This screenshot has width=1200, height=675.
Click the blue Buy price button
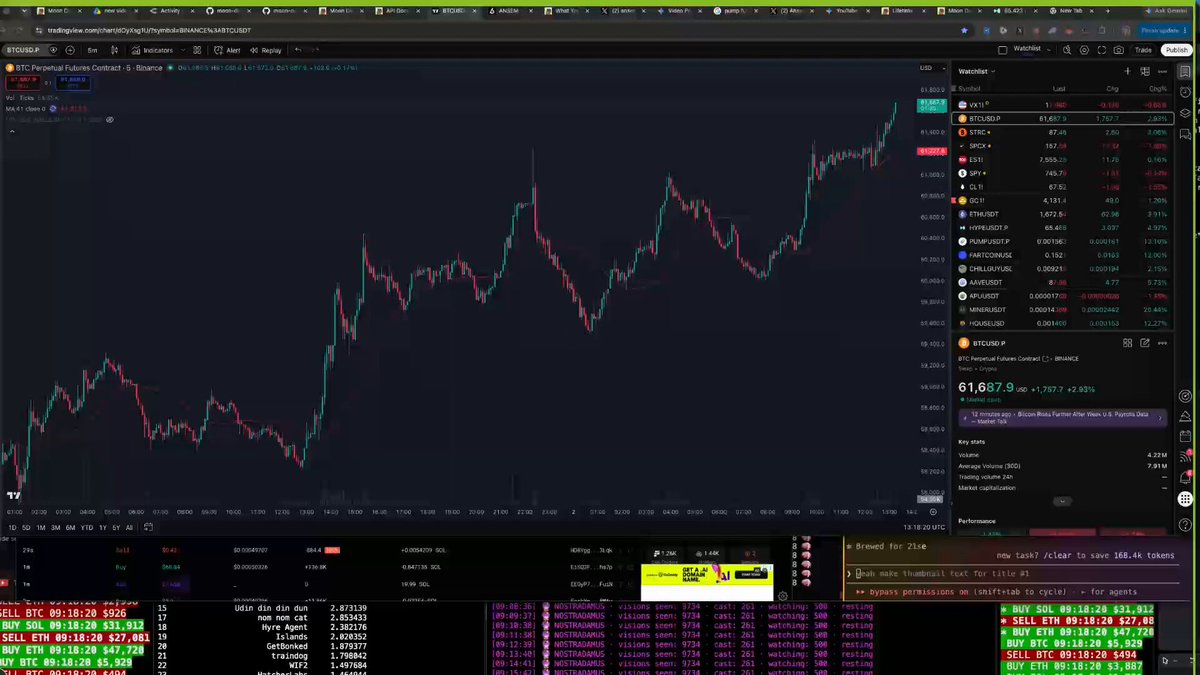tap(73, 81)
